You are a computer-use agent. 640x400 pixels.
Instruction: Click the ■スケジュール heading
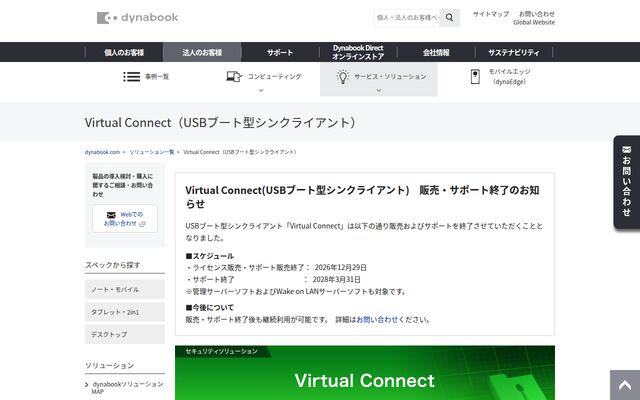click(210, 256)
